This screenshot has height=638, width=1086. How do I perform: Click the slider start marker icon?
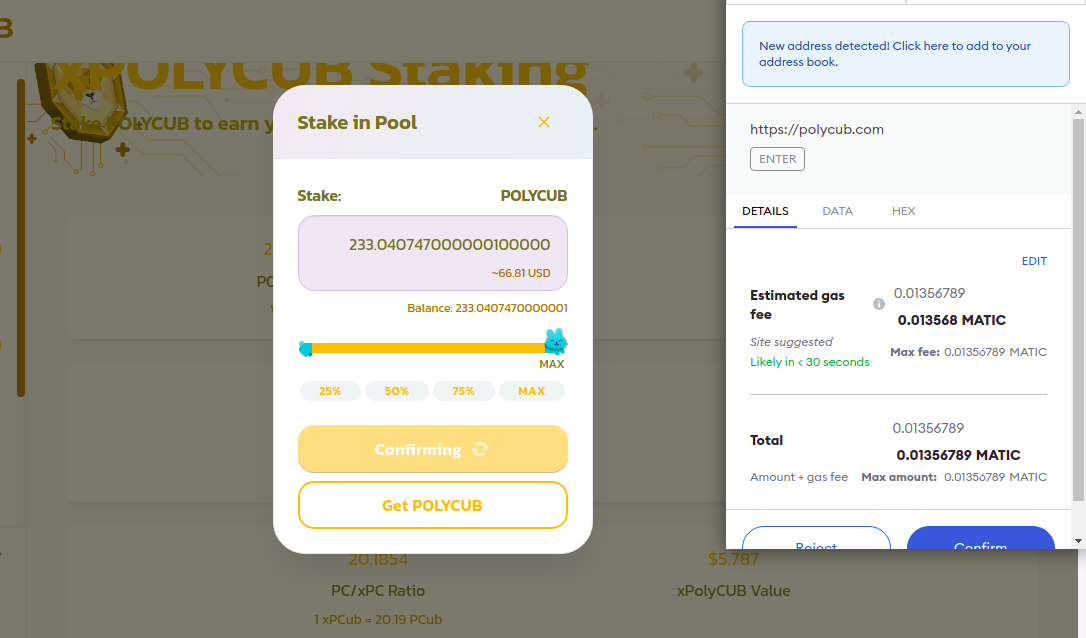[305, 348]
